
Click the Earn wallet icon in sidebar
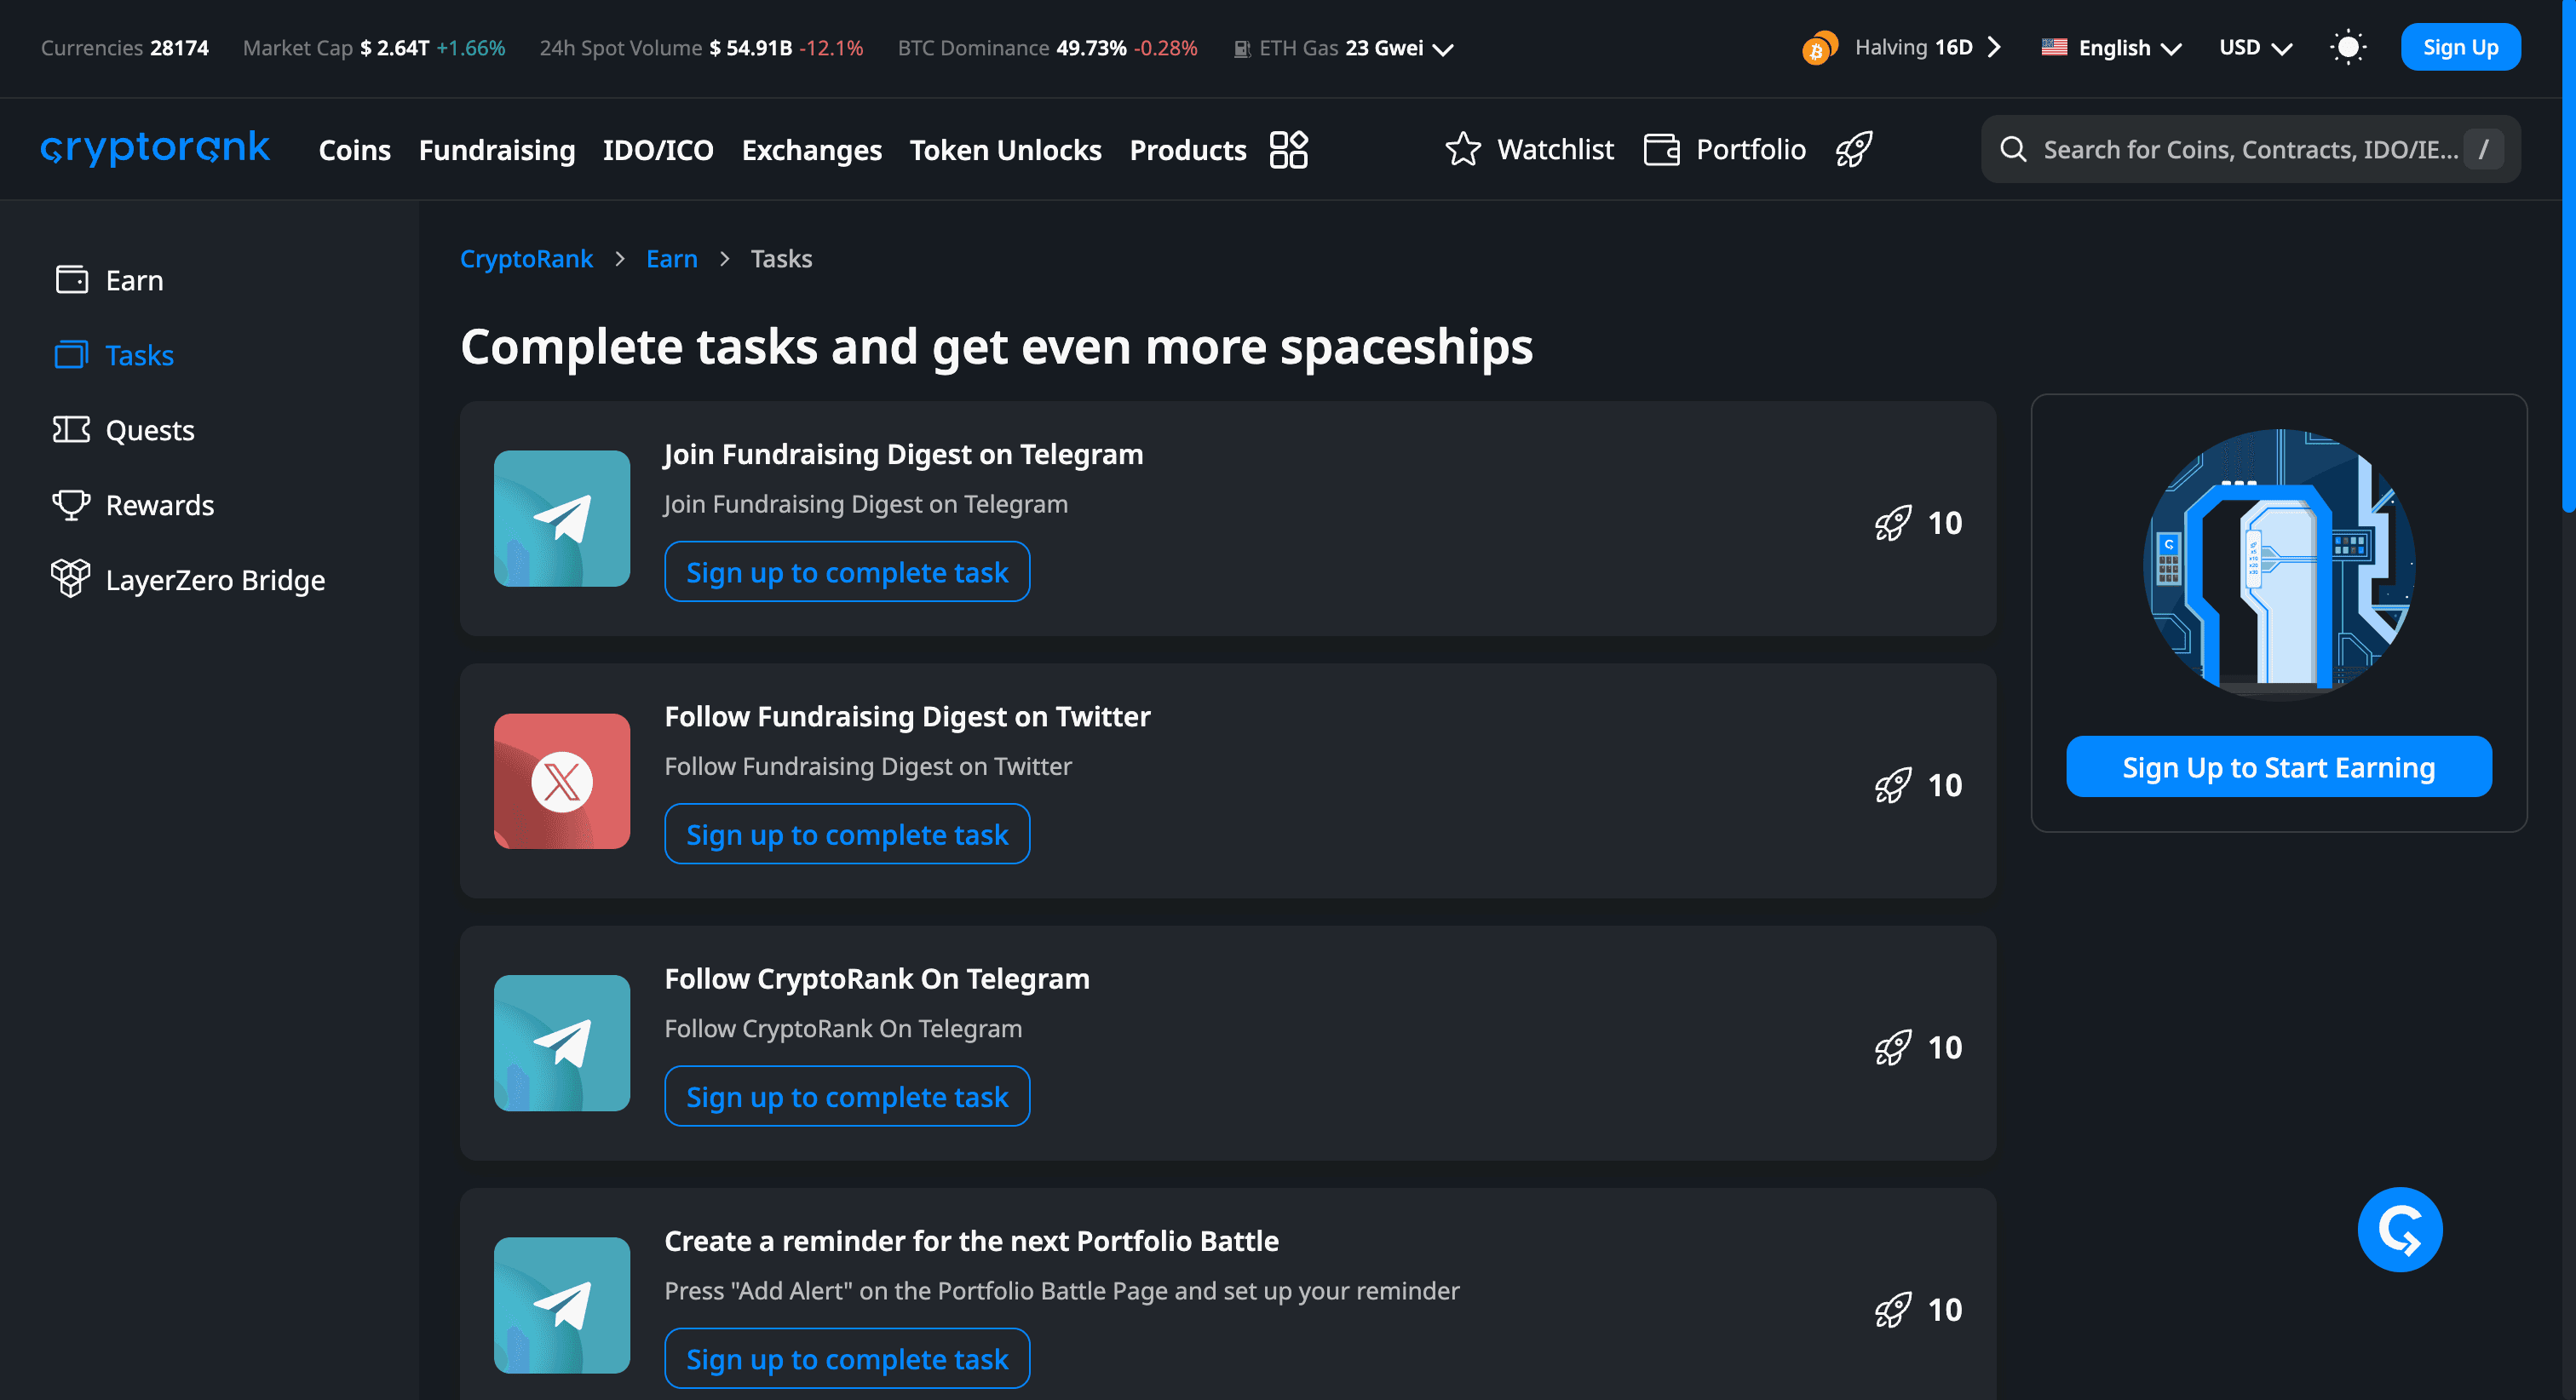pyautogui.click(x=72, y=280)
